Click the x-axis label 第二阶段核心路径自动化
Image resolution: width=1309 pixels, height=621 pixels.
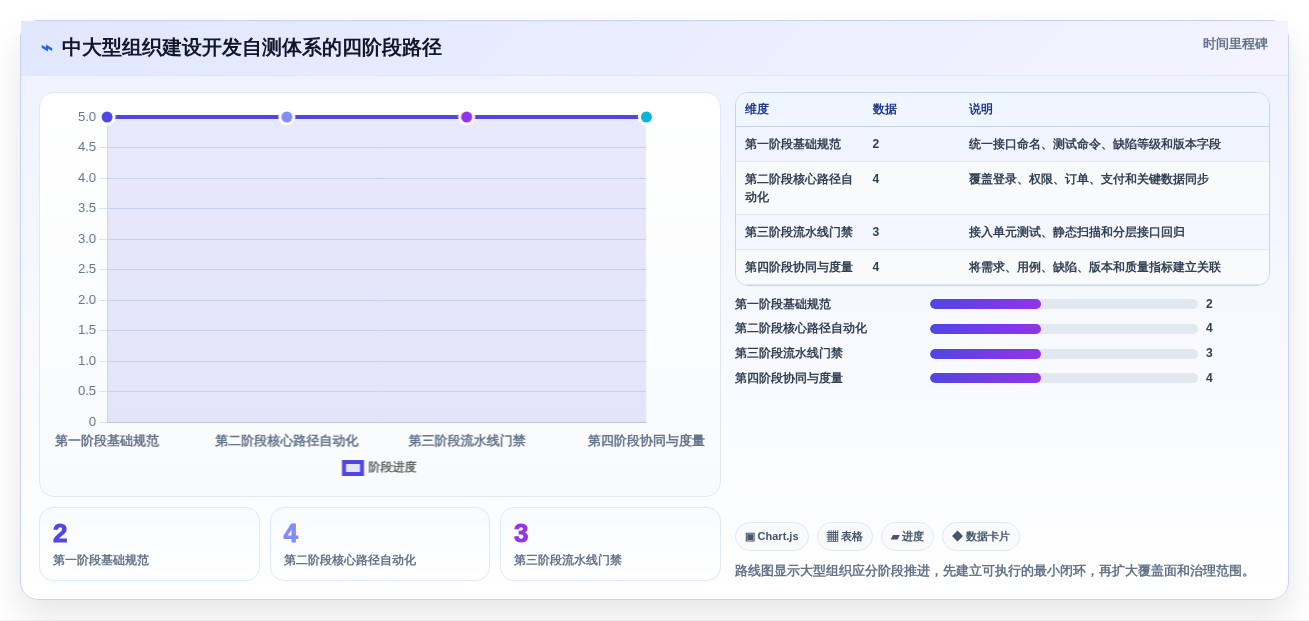(x=287, y=441)
